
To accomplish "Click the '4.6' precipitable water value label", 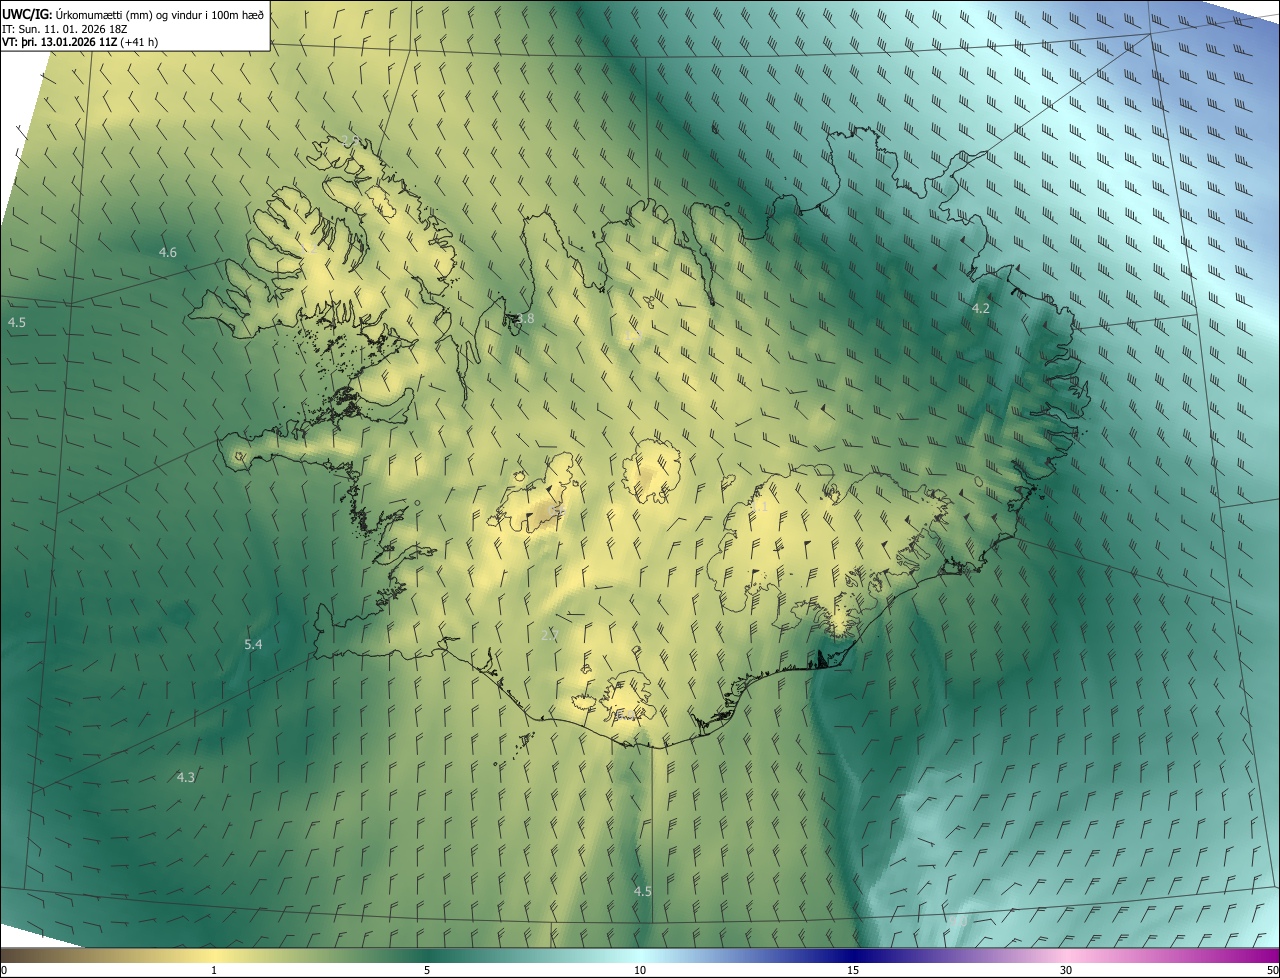I will coord(168,252).
